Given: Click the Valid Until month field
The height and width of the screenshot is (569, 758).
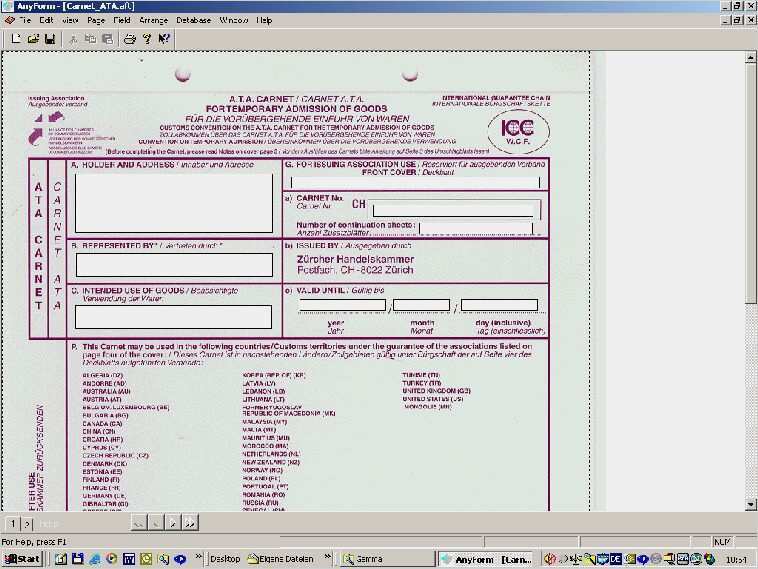Looking at the screenshot, I should point(422,306).
